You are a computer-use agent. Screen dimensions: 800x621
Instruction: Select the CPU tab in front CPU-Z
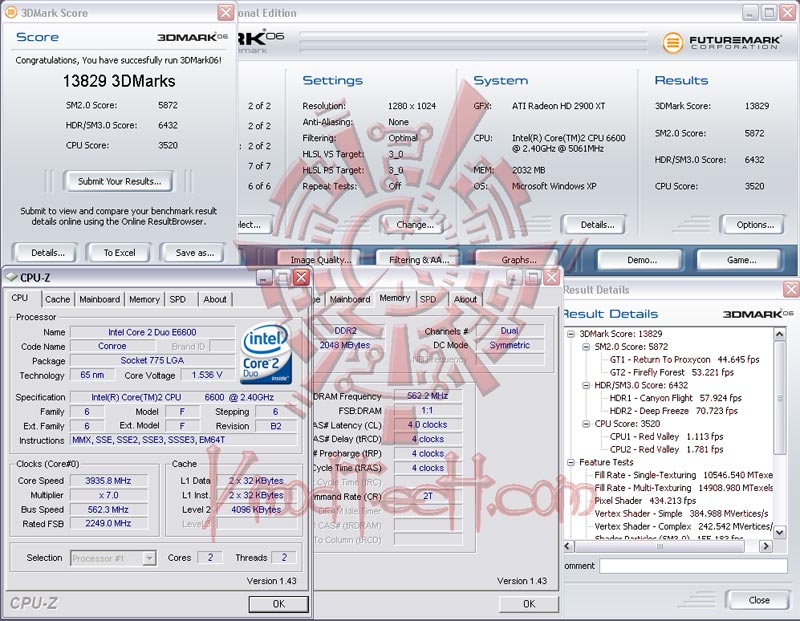coord(20,298)
